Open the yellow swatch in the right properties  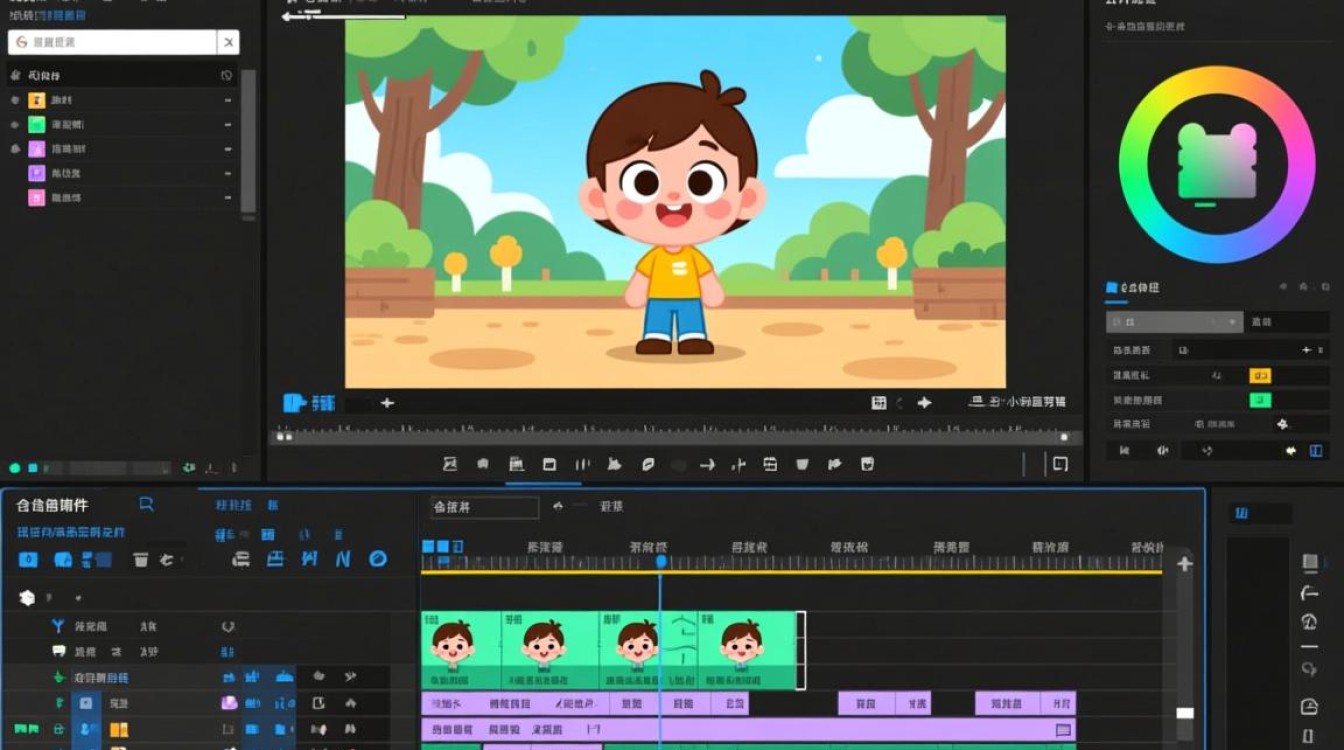[1260, 376]
